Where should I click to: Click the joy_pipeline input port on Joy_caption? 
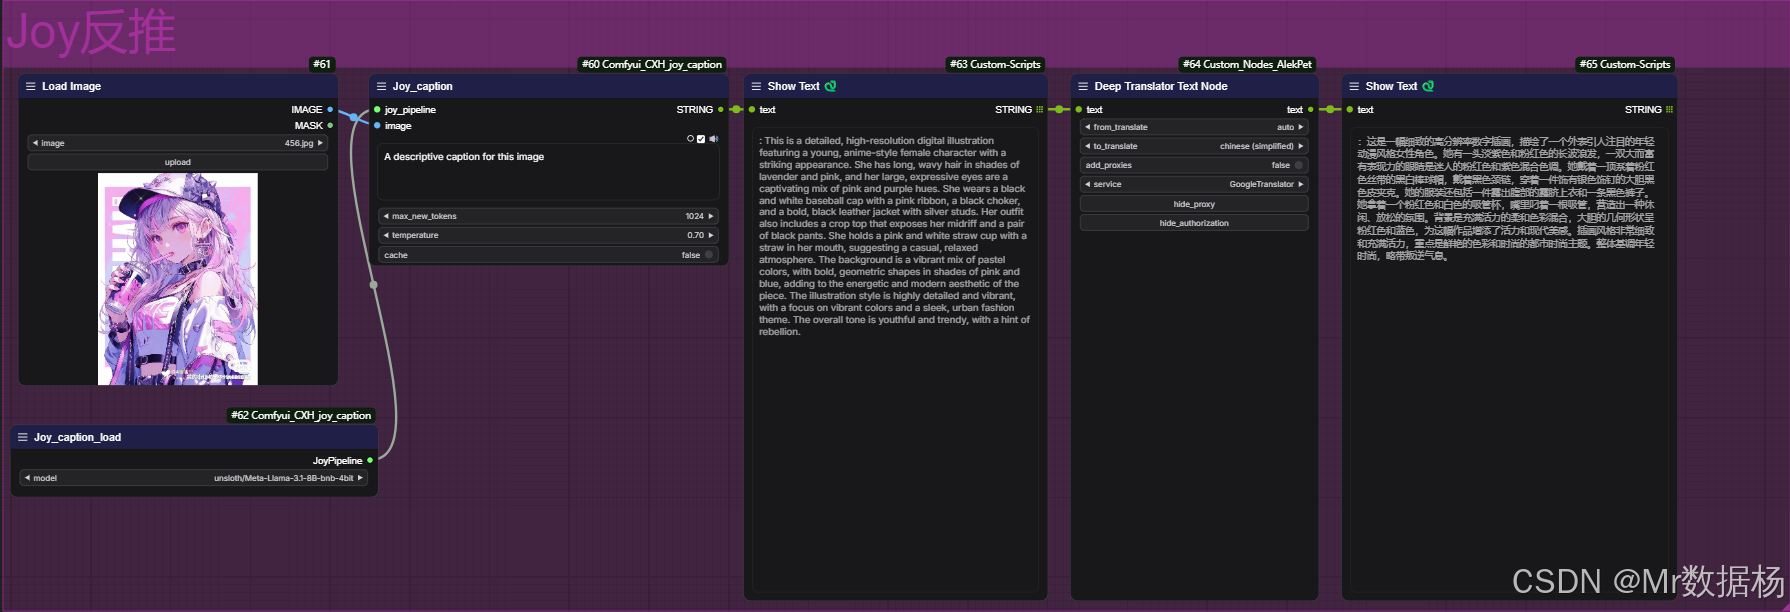click(377, 110)
